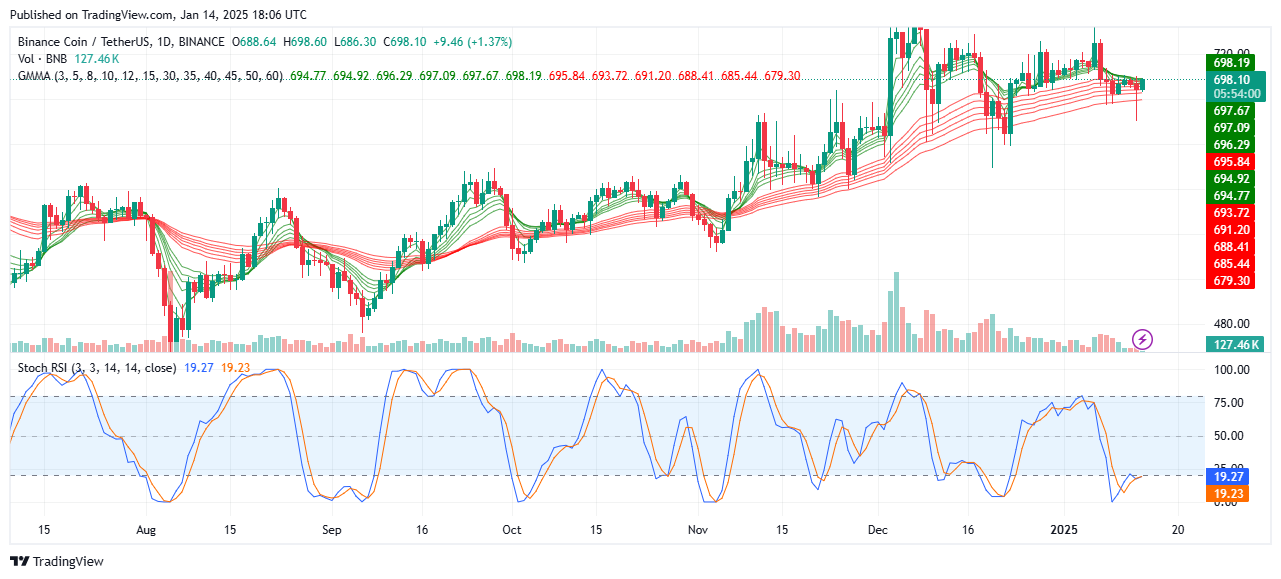Screen dimensions: 1281x579
Task: Click the orange 19.23 value in Stoch RSI legend
Action: (235, 368)
